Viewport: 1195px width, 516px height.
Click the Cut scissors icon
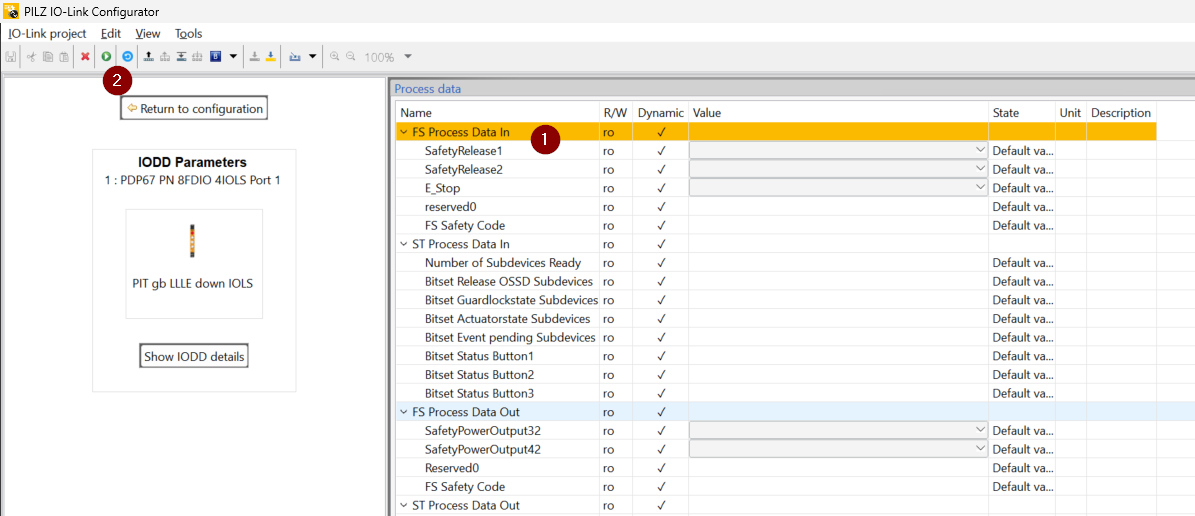click(31, 56)
